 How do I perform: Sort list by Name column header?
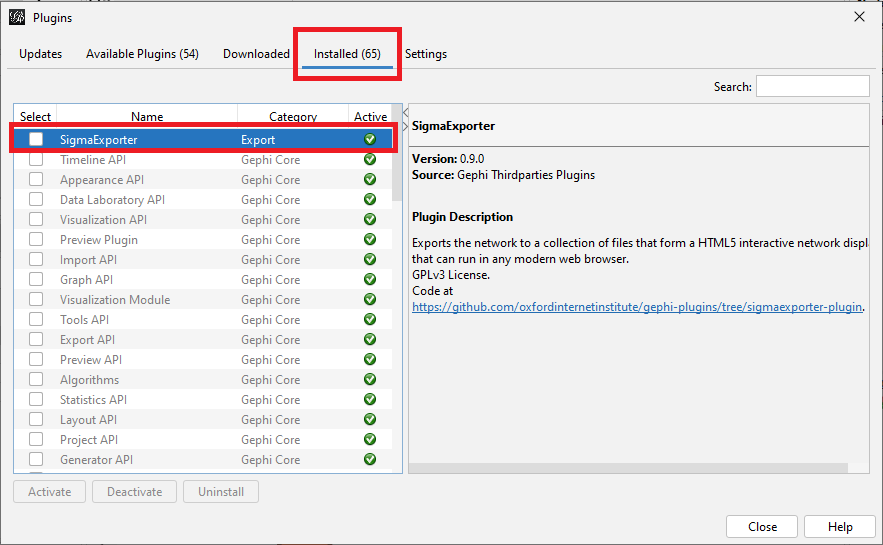coord(147,116)
